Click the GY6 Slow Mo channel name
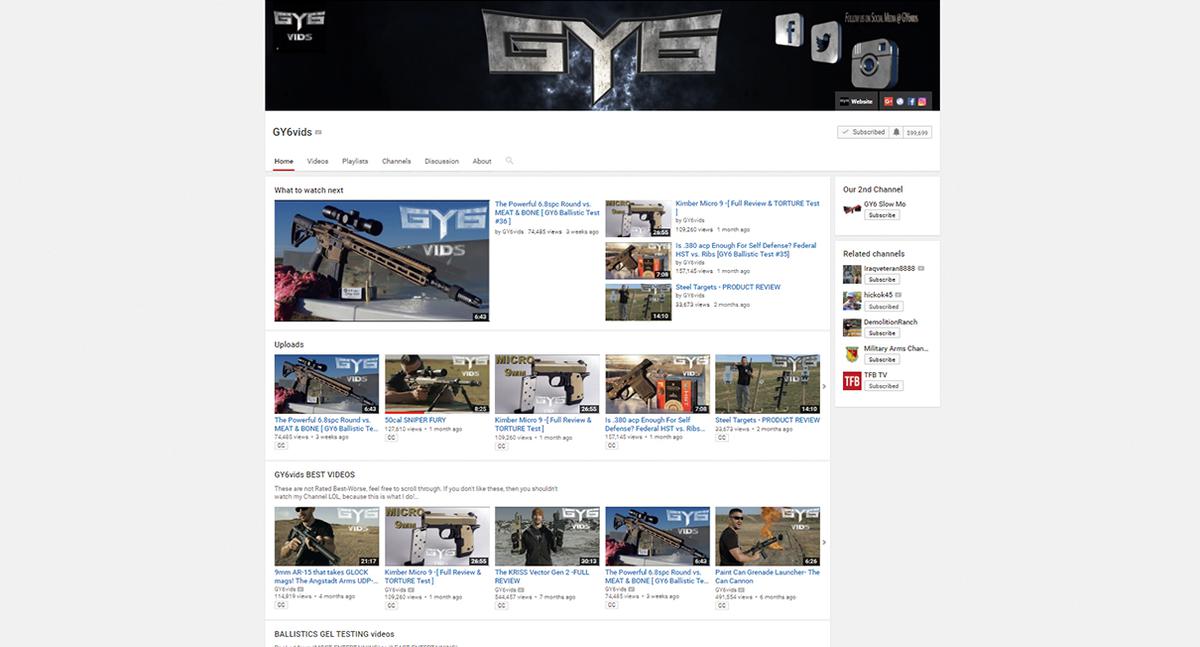Image resolution: width=1200 pixels, height=647 pixels. tap(885, 204)
